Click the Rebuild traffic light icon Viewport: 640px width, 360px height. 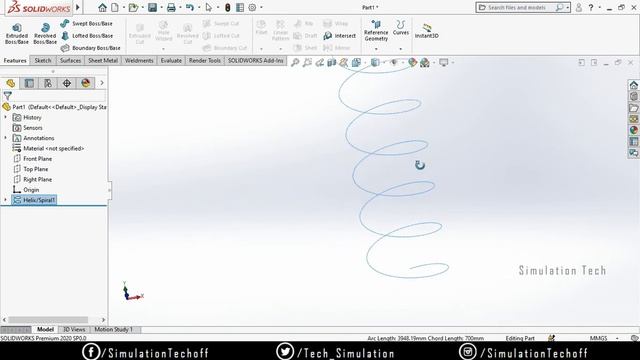[228, 7]
